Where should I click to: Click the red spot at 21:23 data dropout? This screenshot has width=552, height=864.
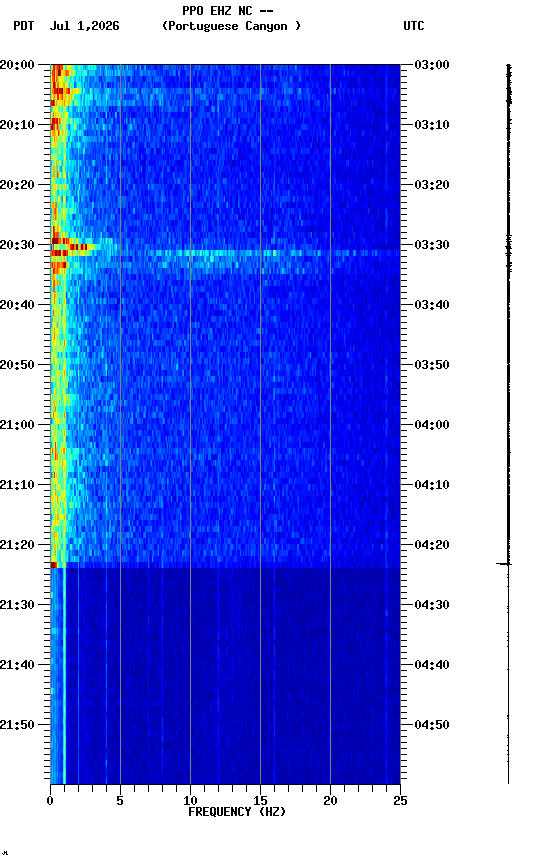coord(54,565)
